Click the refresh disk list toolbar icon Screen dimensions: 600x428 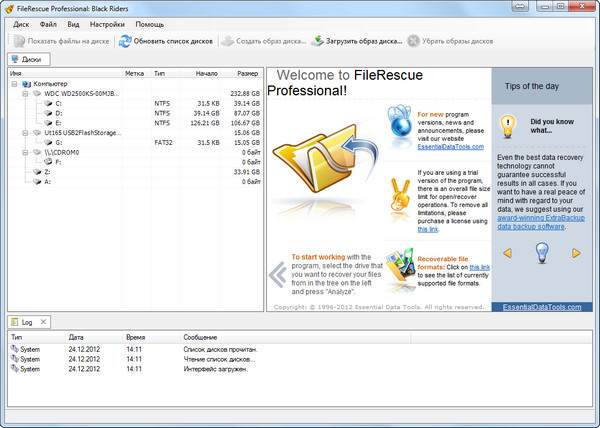[125, 42]
